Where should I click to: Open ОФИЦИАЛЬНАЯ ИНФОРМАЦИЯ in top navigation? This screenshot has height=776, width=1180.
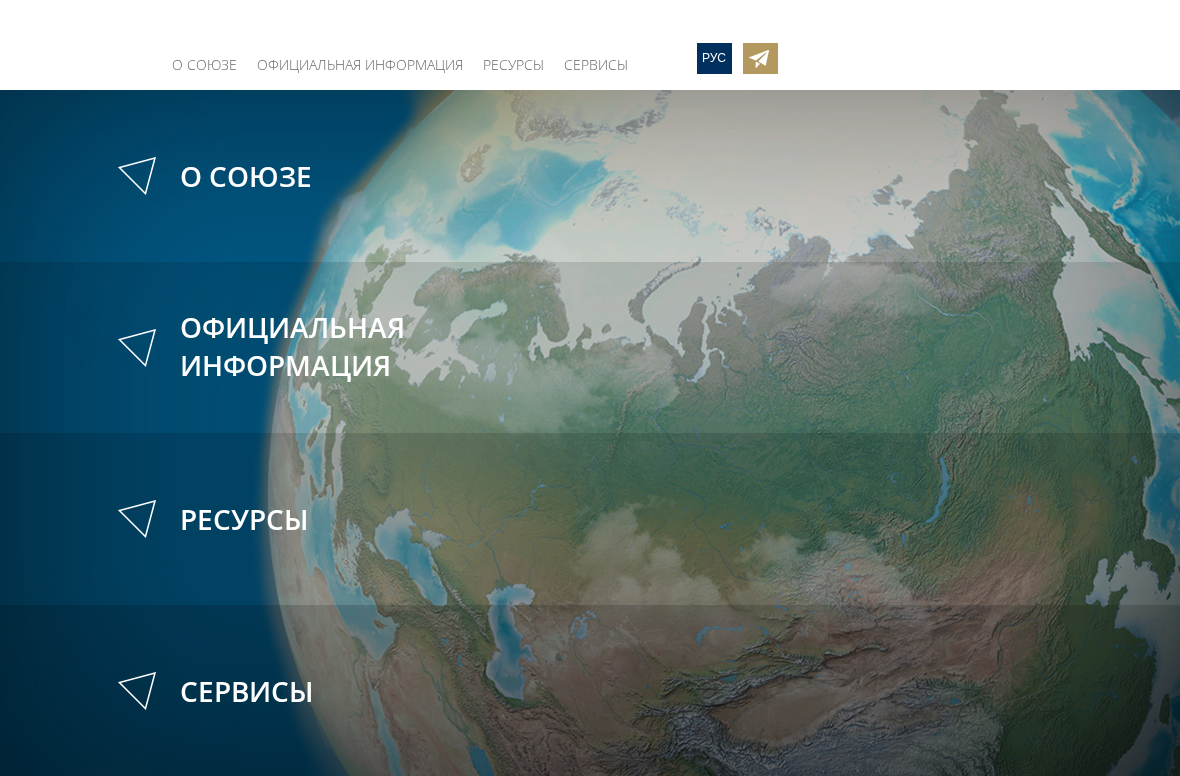click(x=360, y=65)
